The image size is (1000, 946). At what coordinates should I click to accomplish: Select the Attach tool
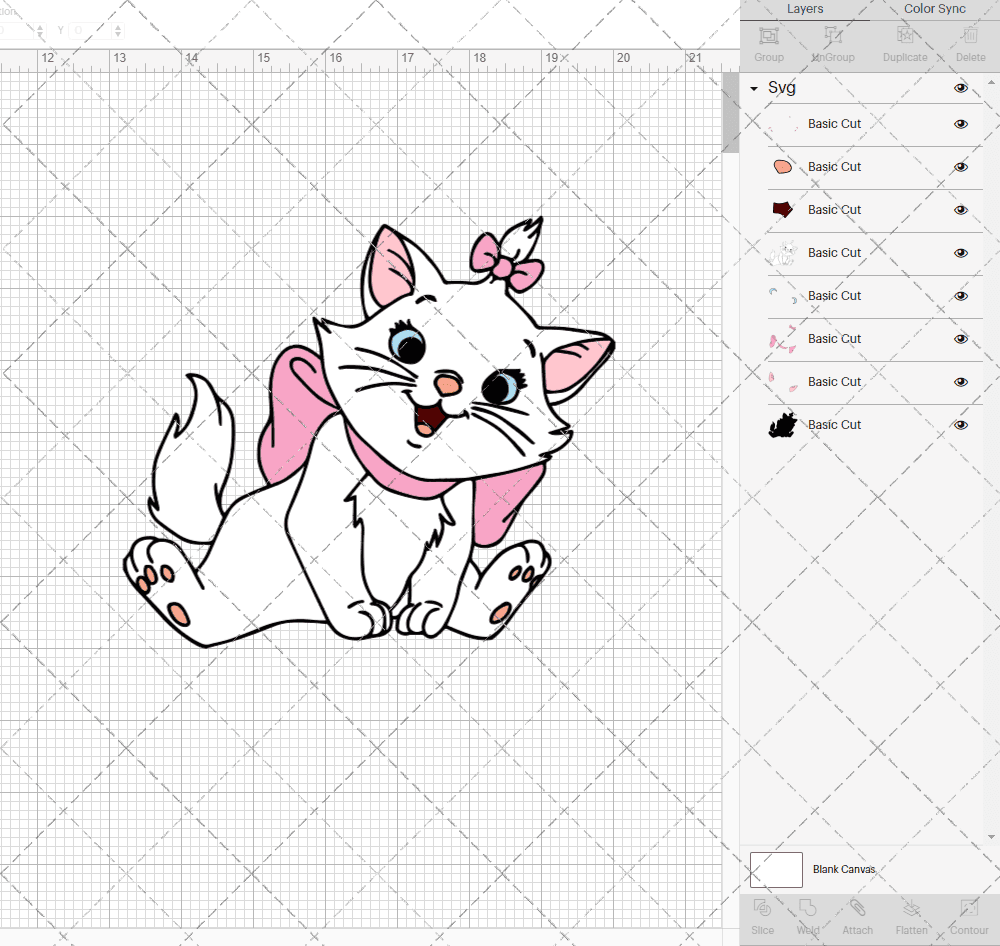pos(857,908)
